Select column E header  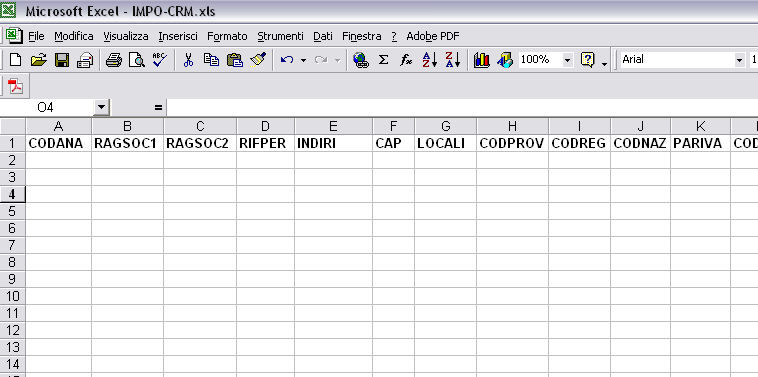(x=333, y=126)
